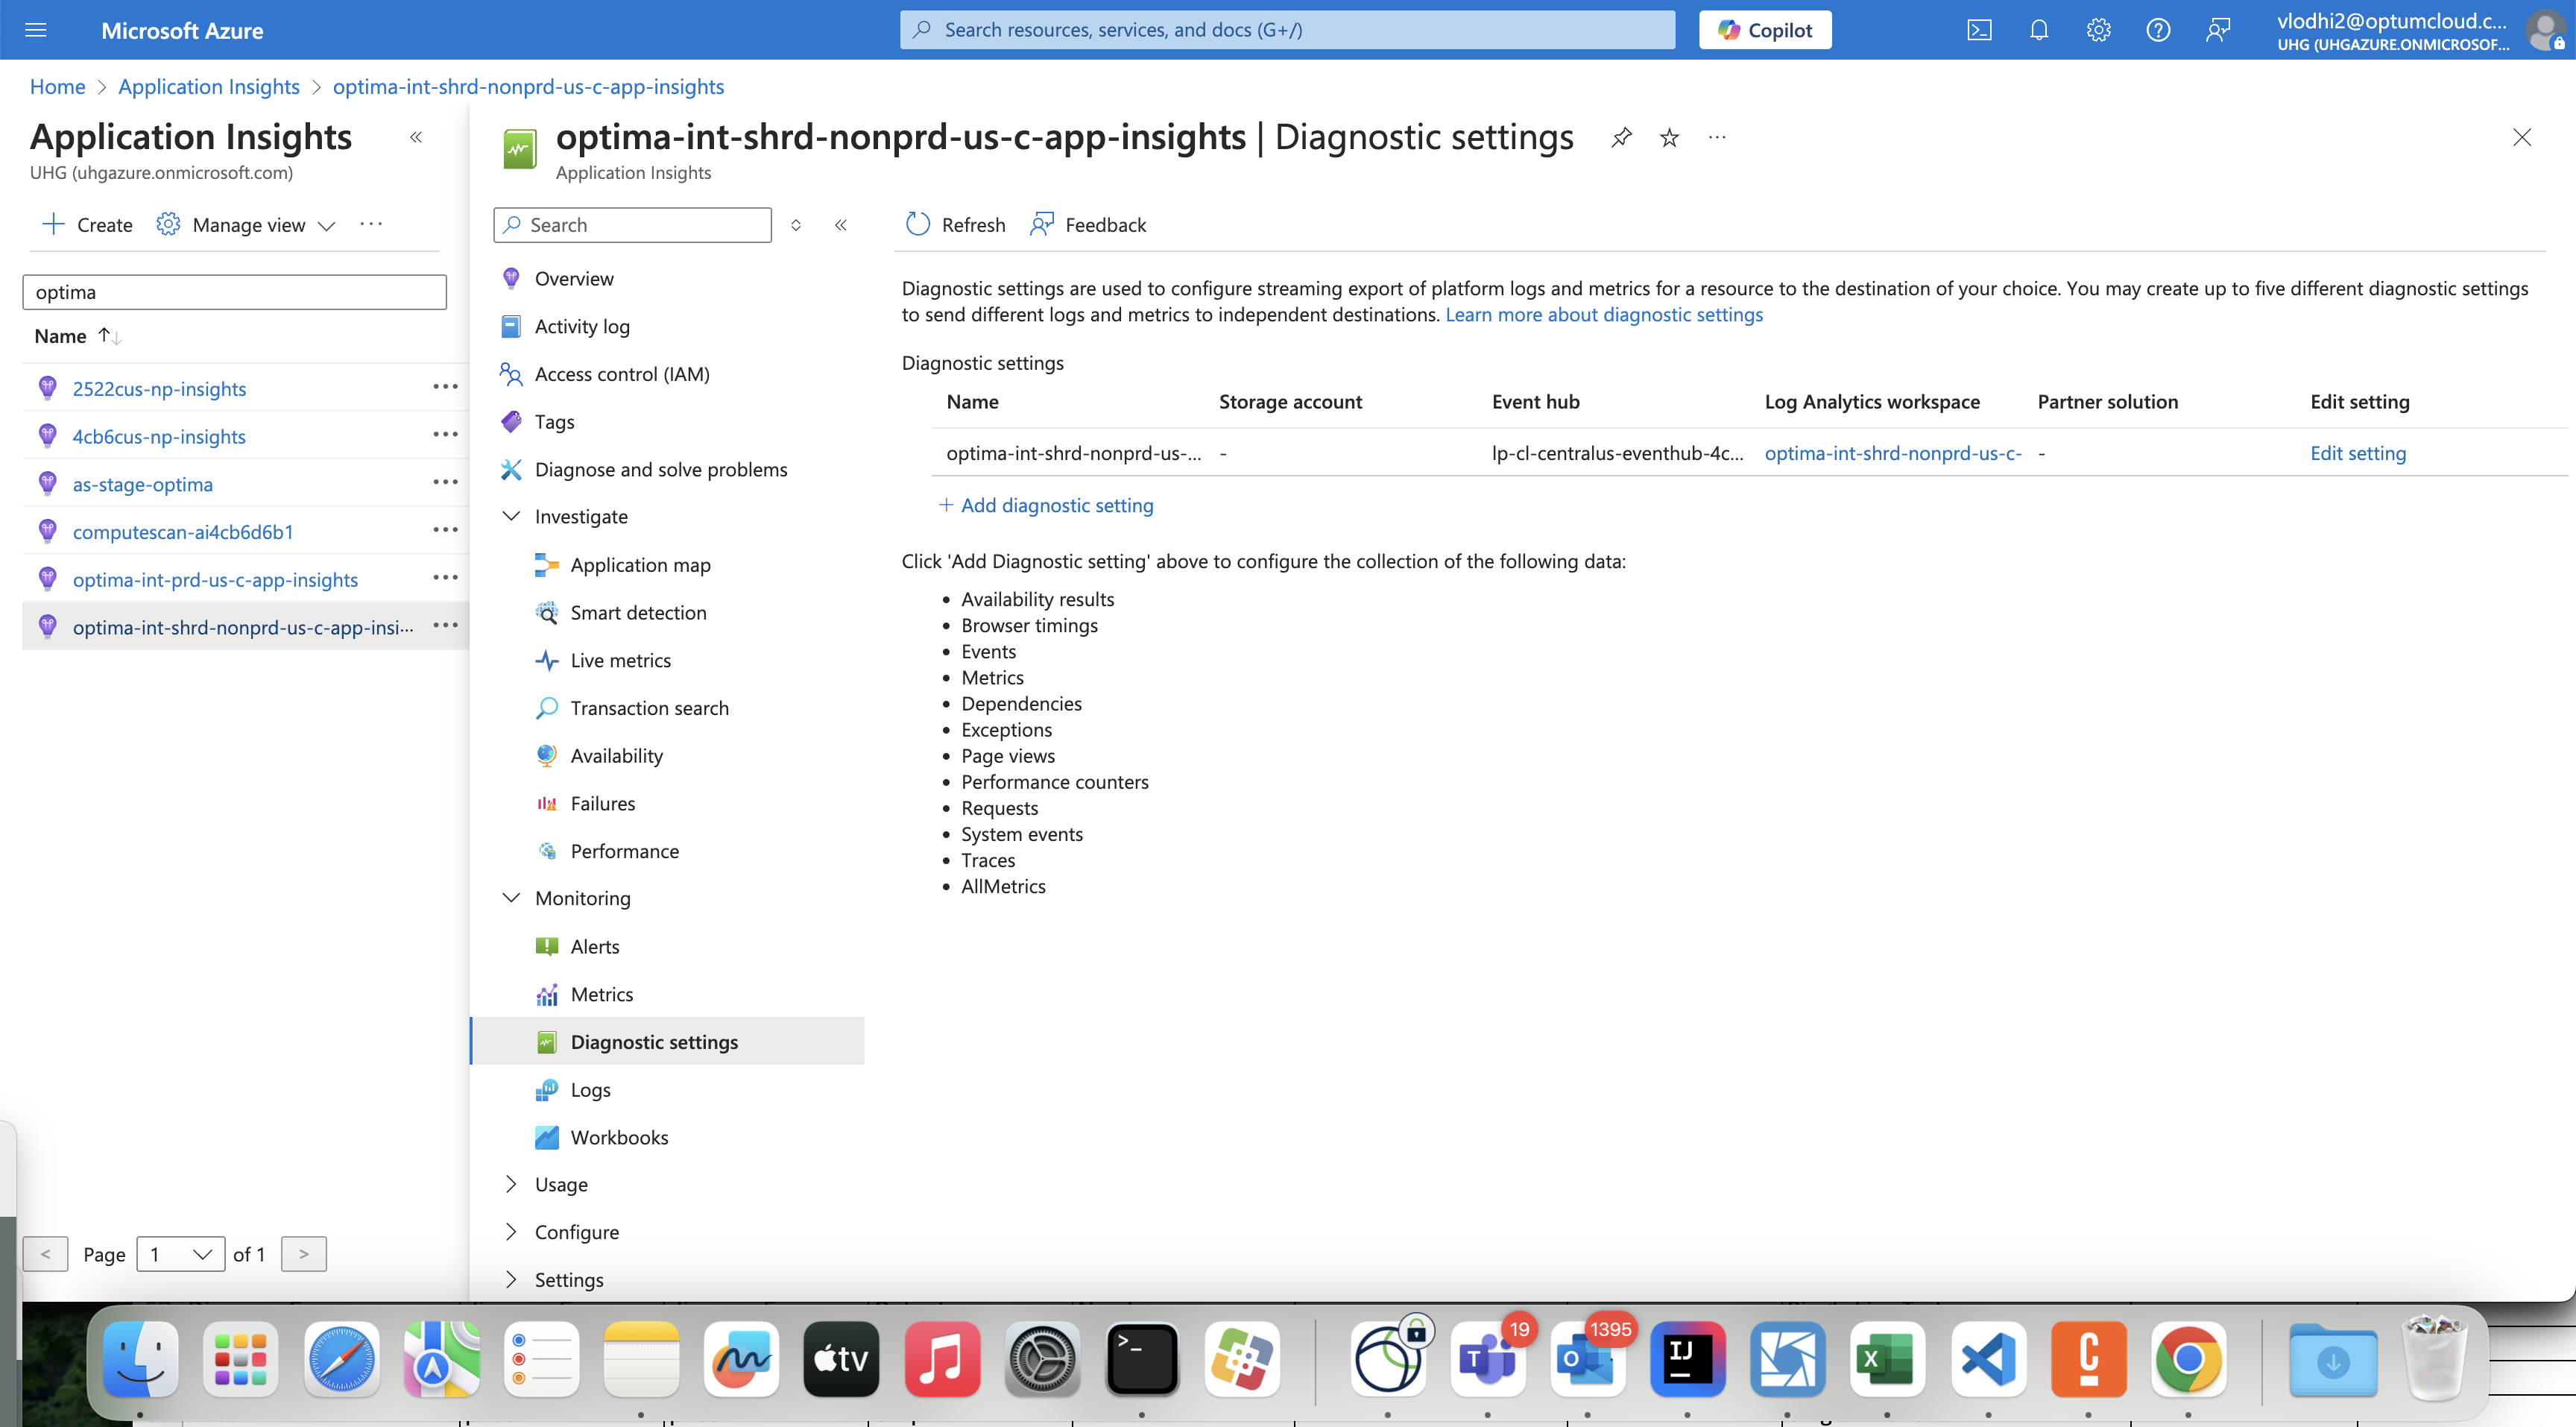Launch Visual Studio Code from the dock
The height and width of the screenshot is (1427, 2576).
[x=1988, y=1359]
